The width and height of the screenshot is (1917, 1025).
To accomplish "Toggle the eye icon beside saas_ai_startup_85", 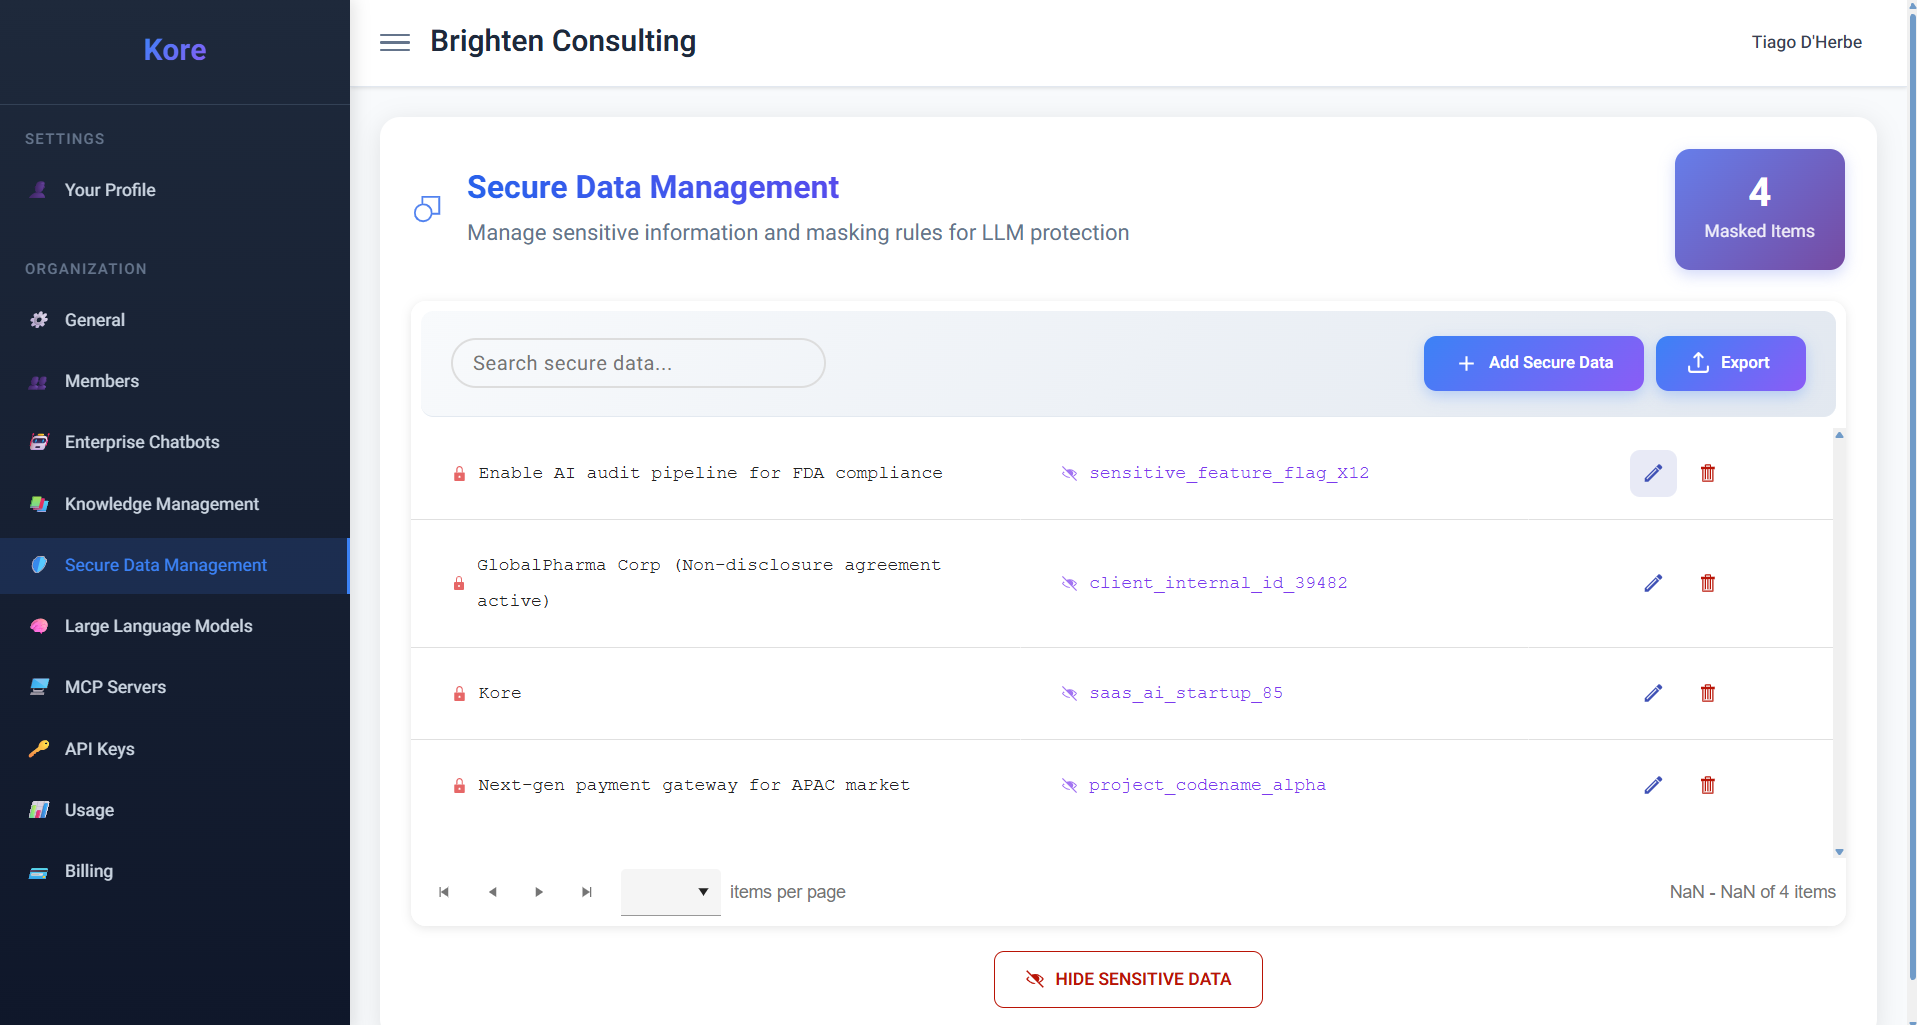I will [1069, 693].
